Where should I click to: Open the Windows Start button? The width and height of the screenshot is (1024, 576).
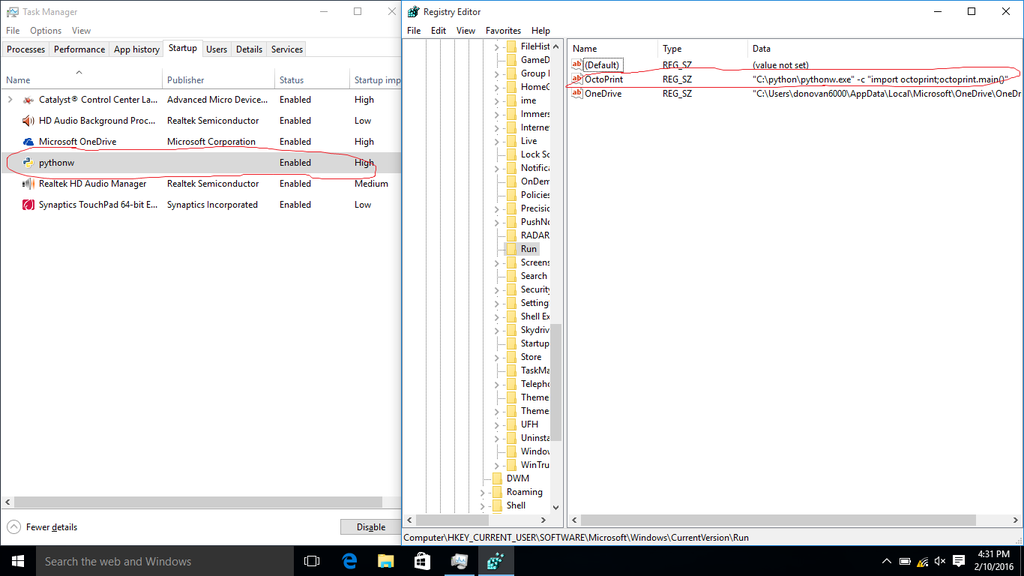[x=18, y=561]
